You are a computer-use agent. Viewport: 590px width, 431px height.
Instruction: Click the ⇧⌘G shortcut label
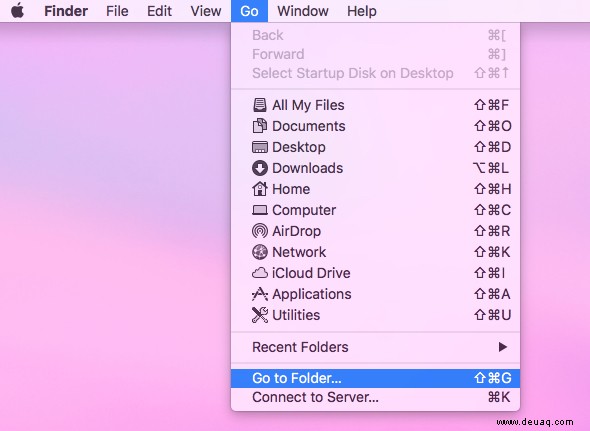493,378
